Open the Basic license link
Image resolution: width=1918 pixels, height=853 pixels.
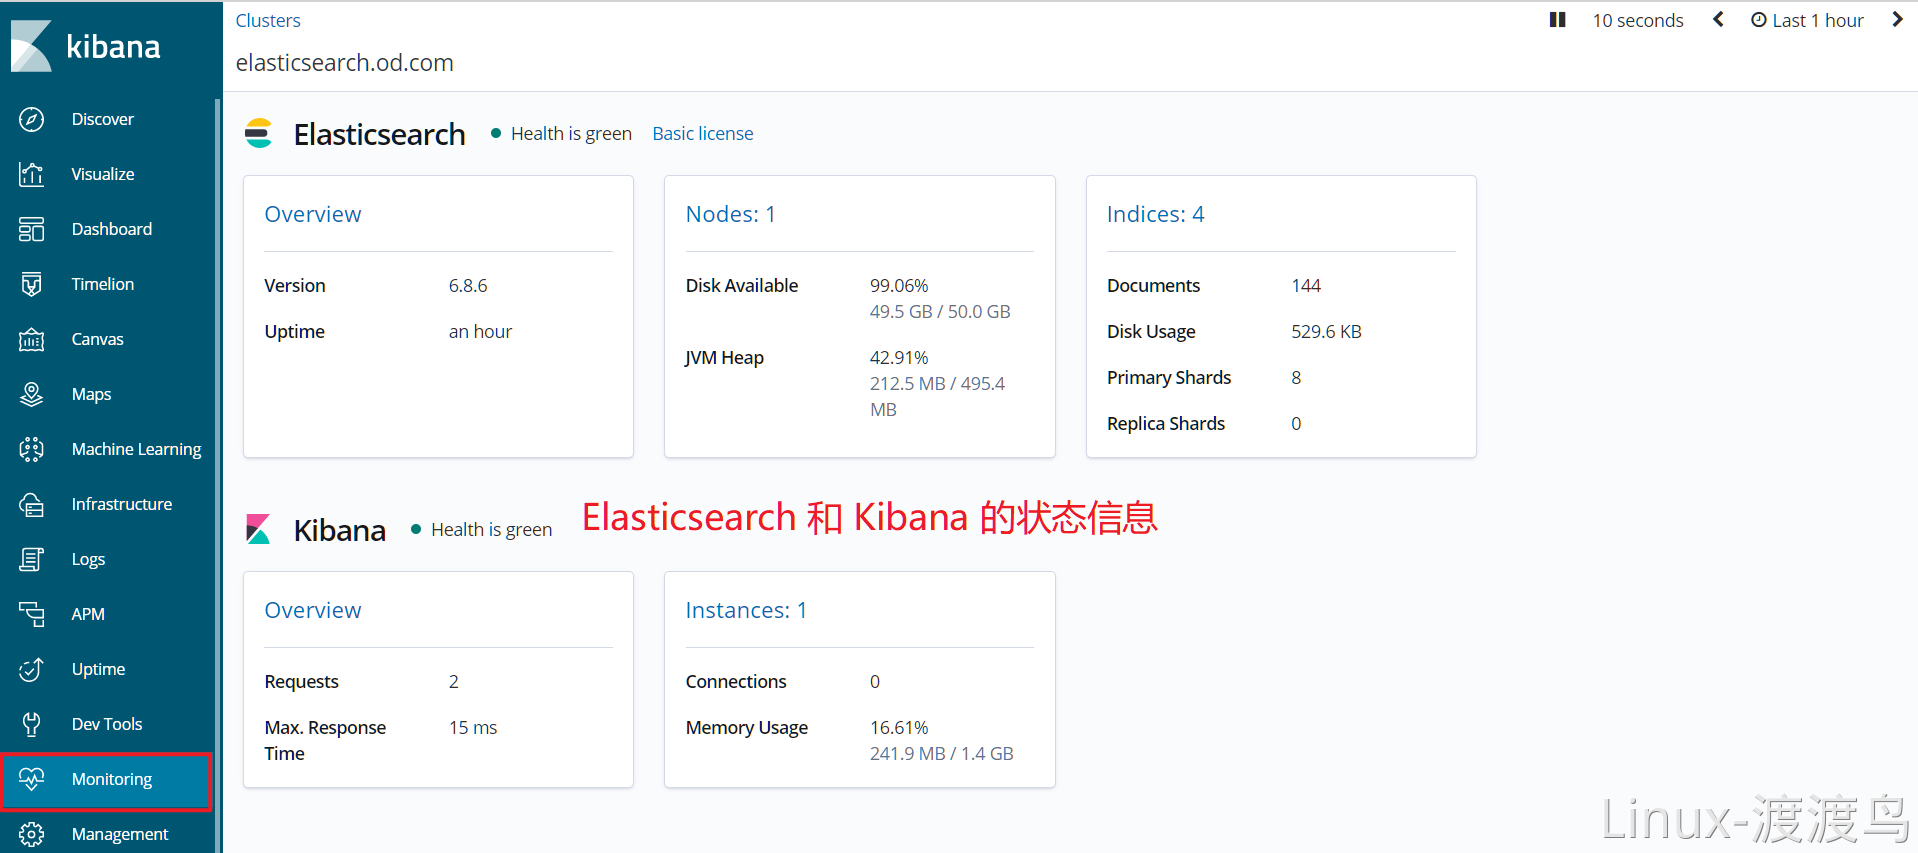coord(703,134)
